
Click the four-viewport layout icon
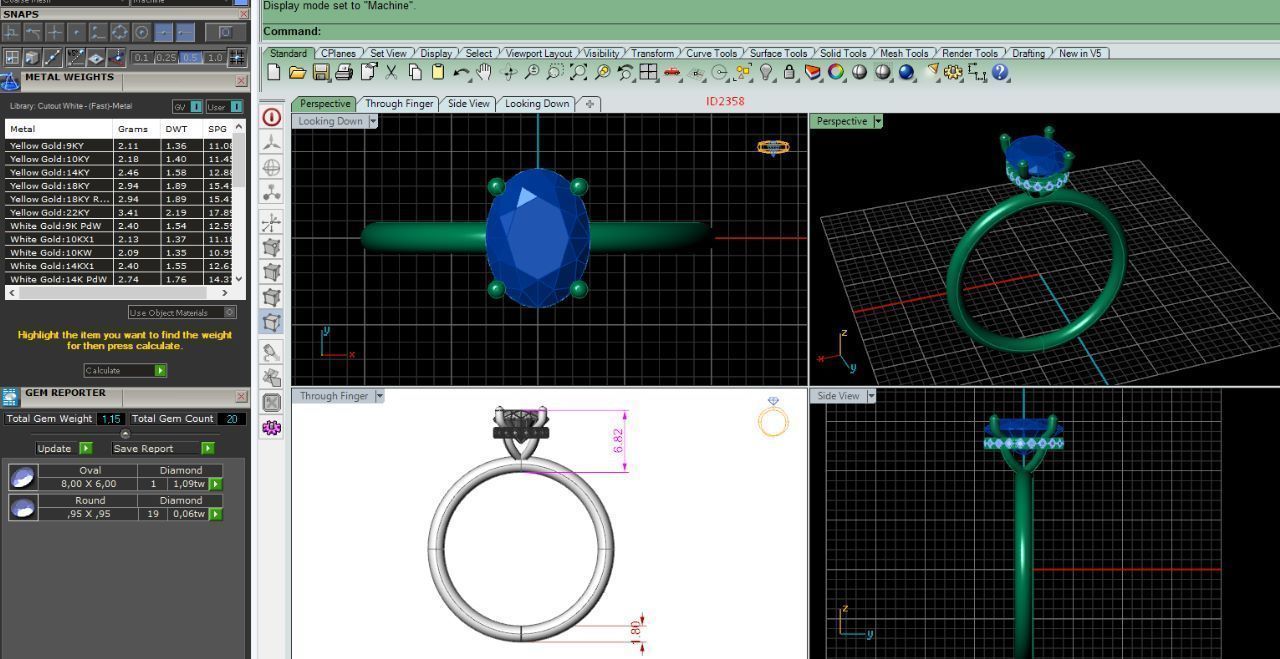[x=648, y=72]
